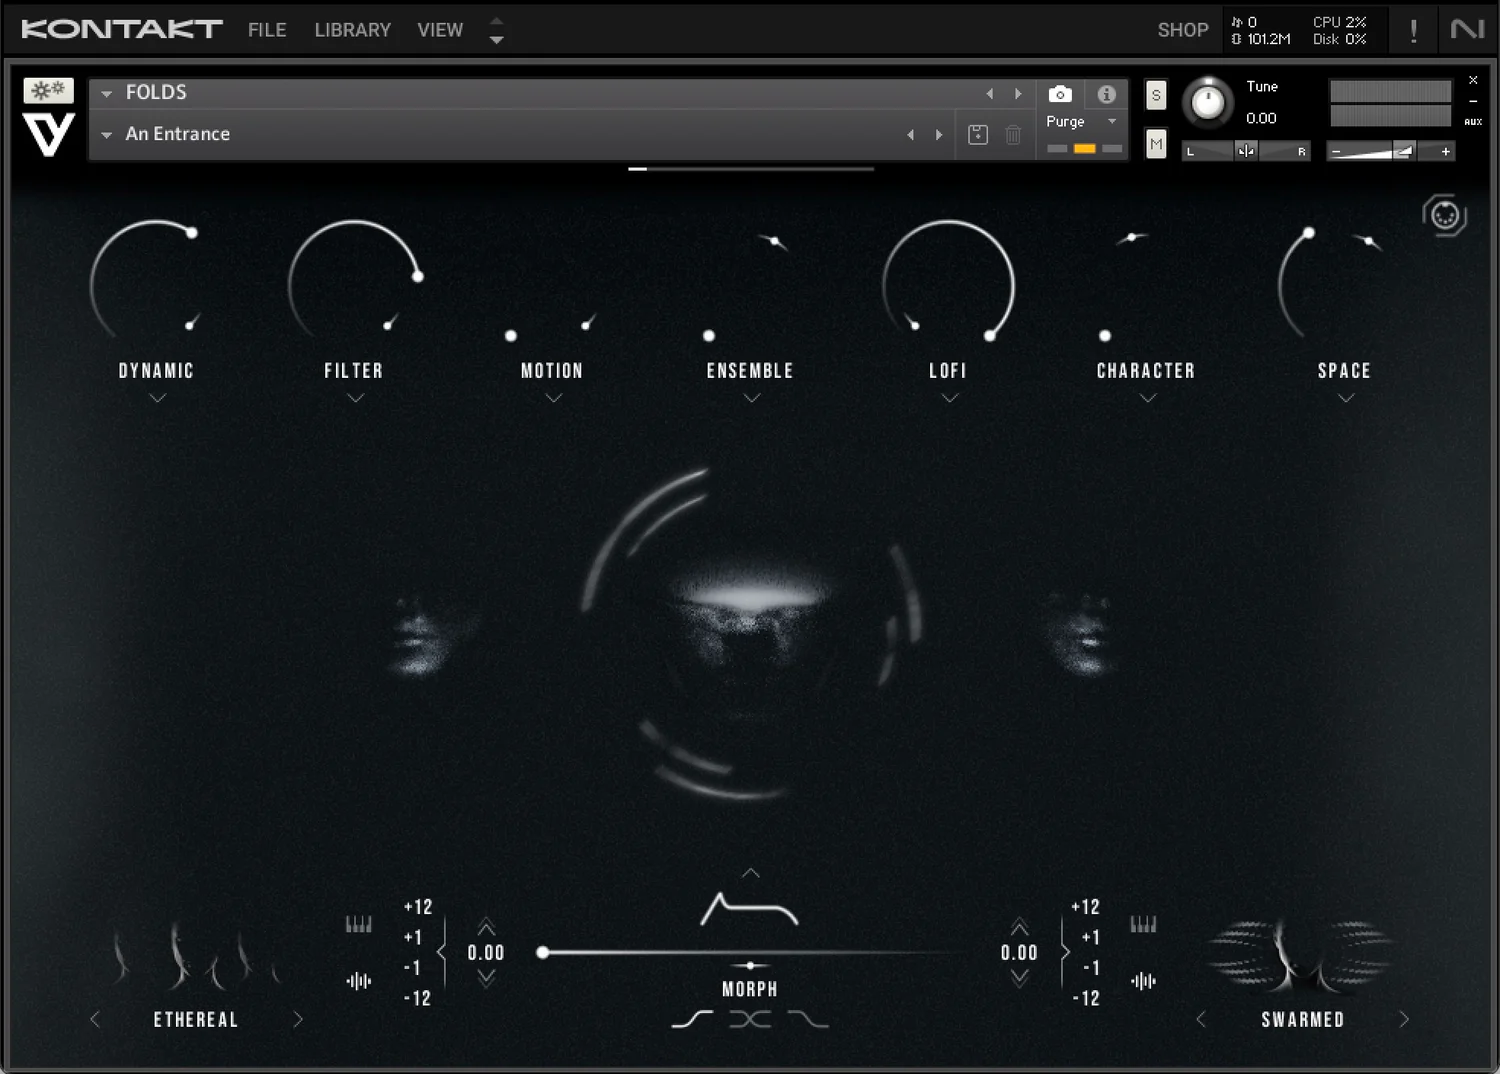Click the warning exclamation icon
The image size is (1500, 1074).
(1413, 29)
